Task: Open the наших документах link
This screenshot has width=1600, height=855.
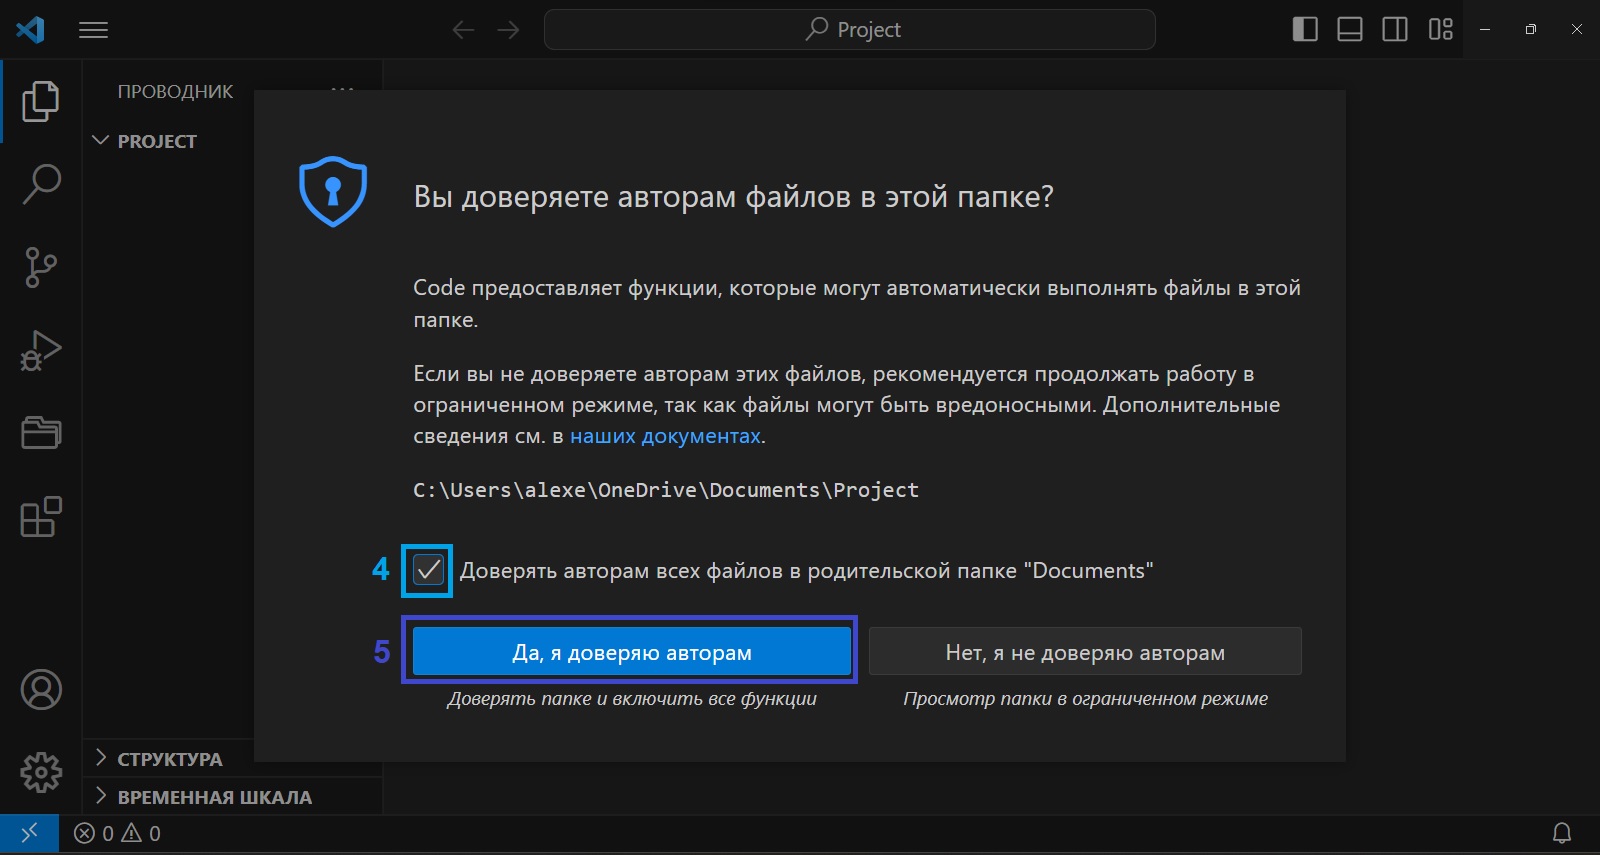Action: click(x=665, y=436)
